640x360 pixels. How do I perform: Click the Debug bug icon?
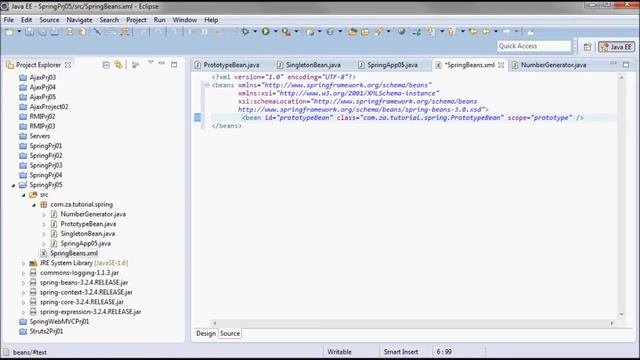click(x=245, y=31)
